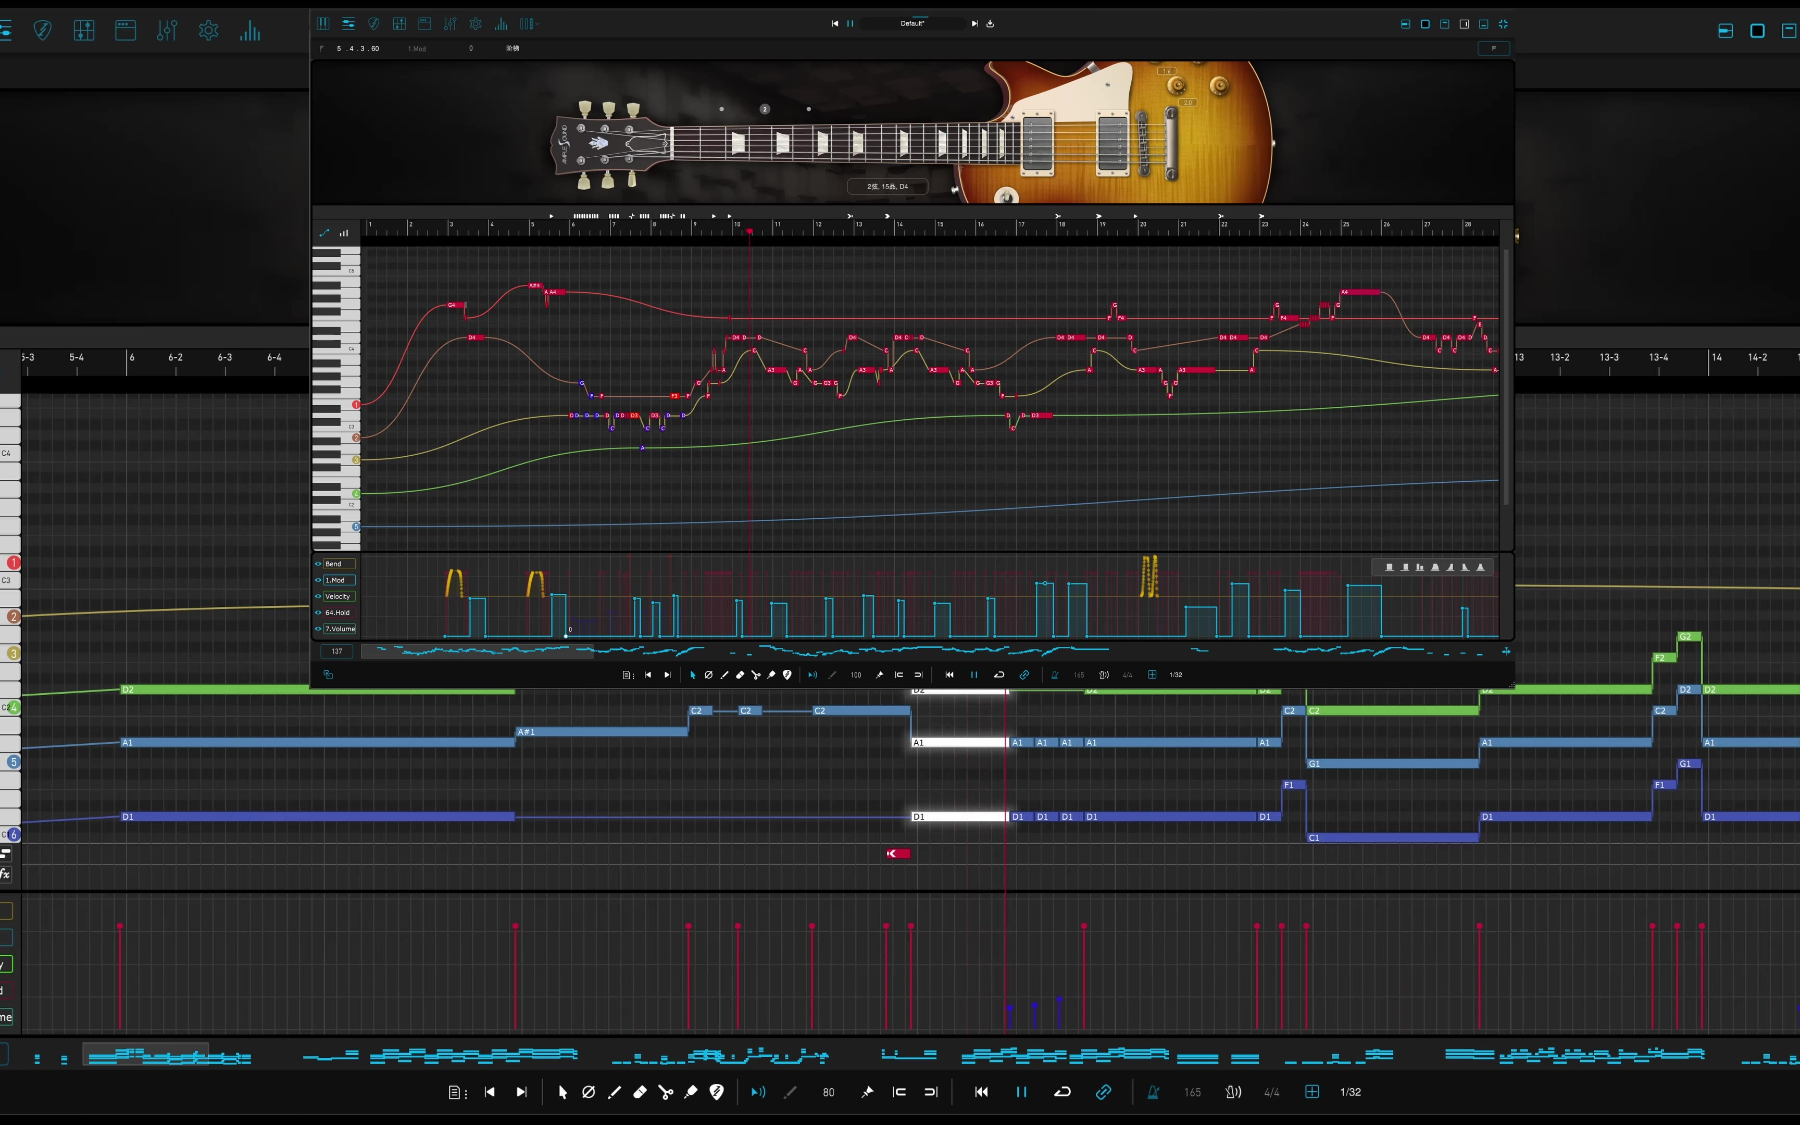Click the mixer sliders icon in top-left toolbar

pos(167,31)
